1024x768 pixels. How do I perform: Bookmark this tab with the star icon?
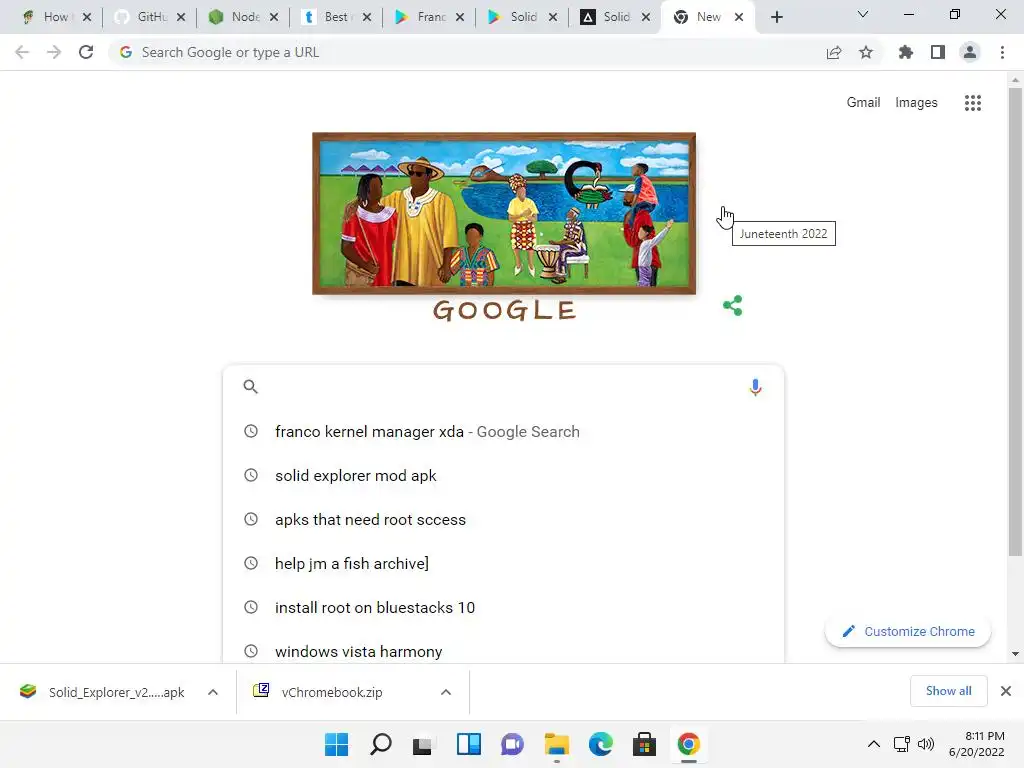[x=866, y=52]
